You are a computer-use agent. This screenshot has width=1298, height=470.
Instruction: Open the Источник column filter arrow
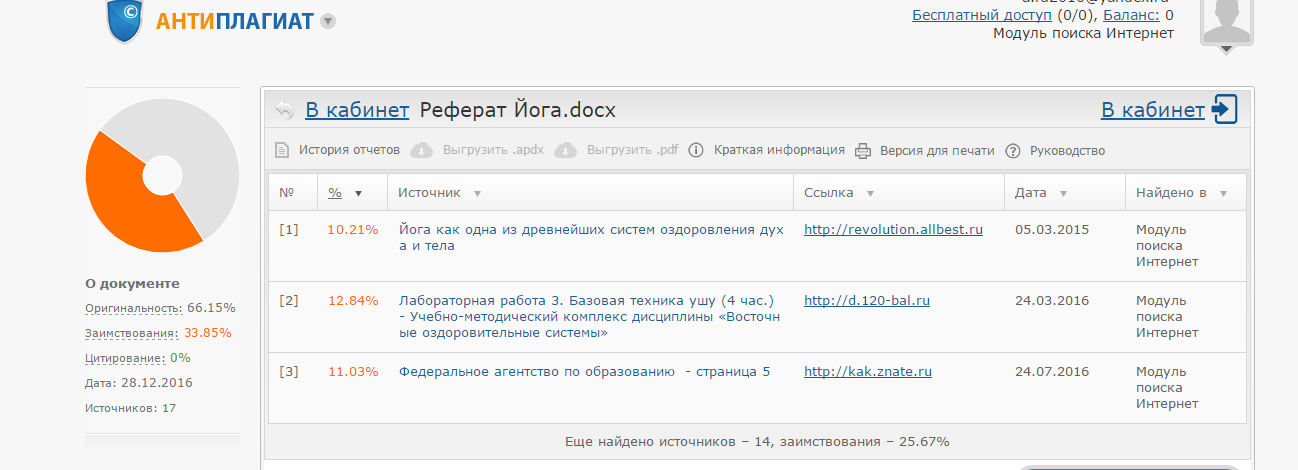pyautogui.click(x=477, y=194)
